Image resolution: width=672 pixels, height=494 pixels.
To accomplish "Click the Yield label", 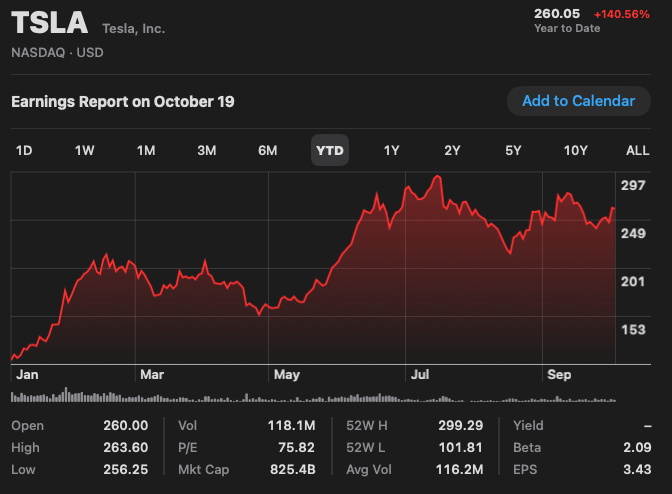I will click(x=528, y=425).
